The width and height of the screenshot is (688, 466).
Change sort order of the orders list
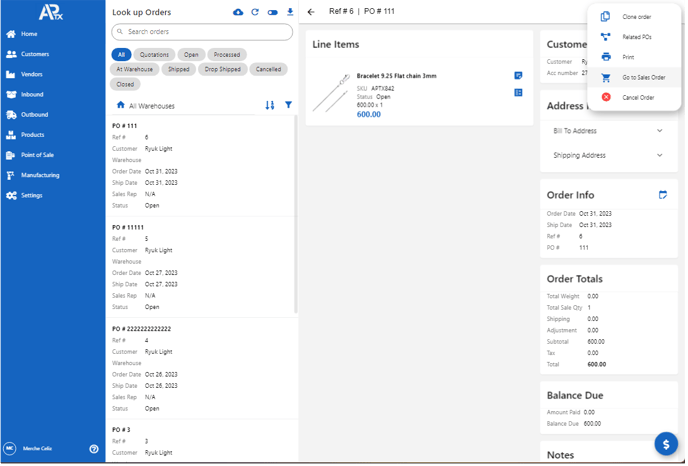(x=269, y=105)
